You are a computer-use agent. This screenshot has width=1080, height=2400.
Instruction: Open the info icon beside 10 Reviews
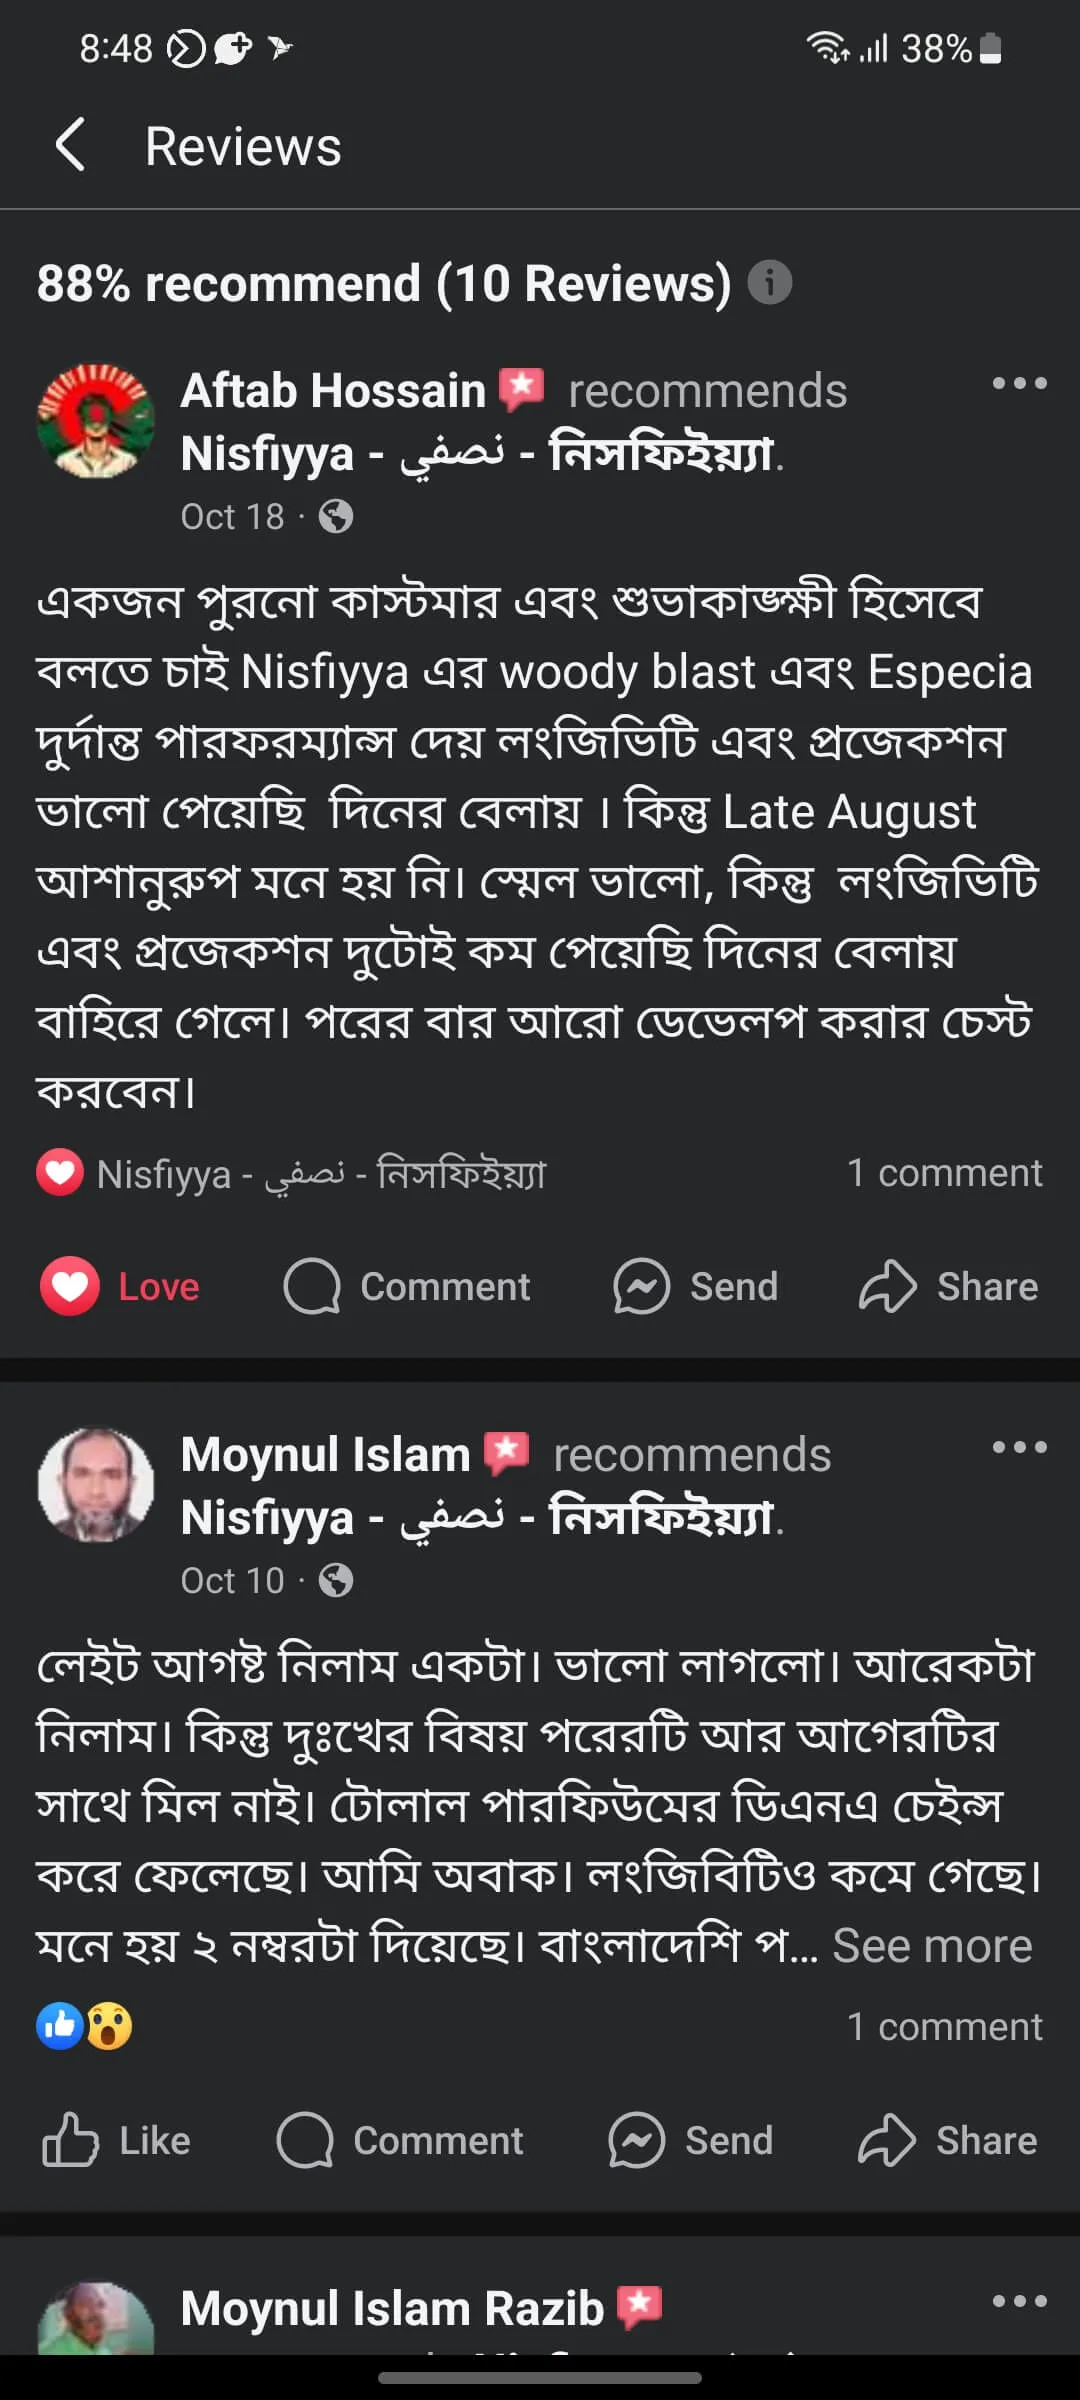(x=769, y=283)
